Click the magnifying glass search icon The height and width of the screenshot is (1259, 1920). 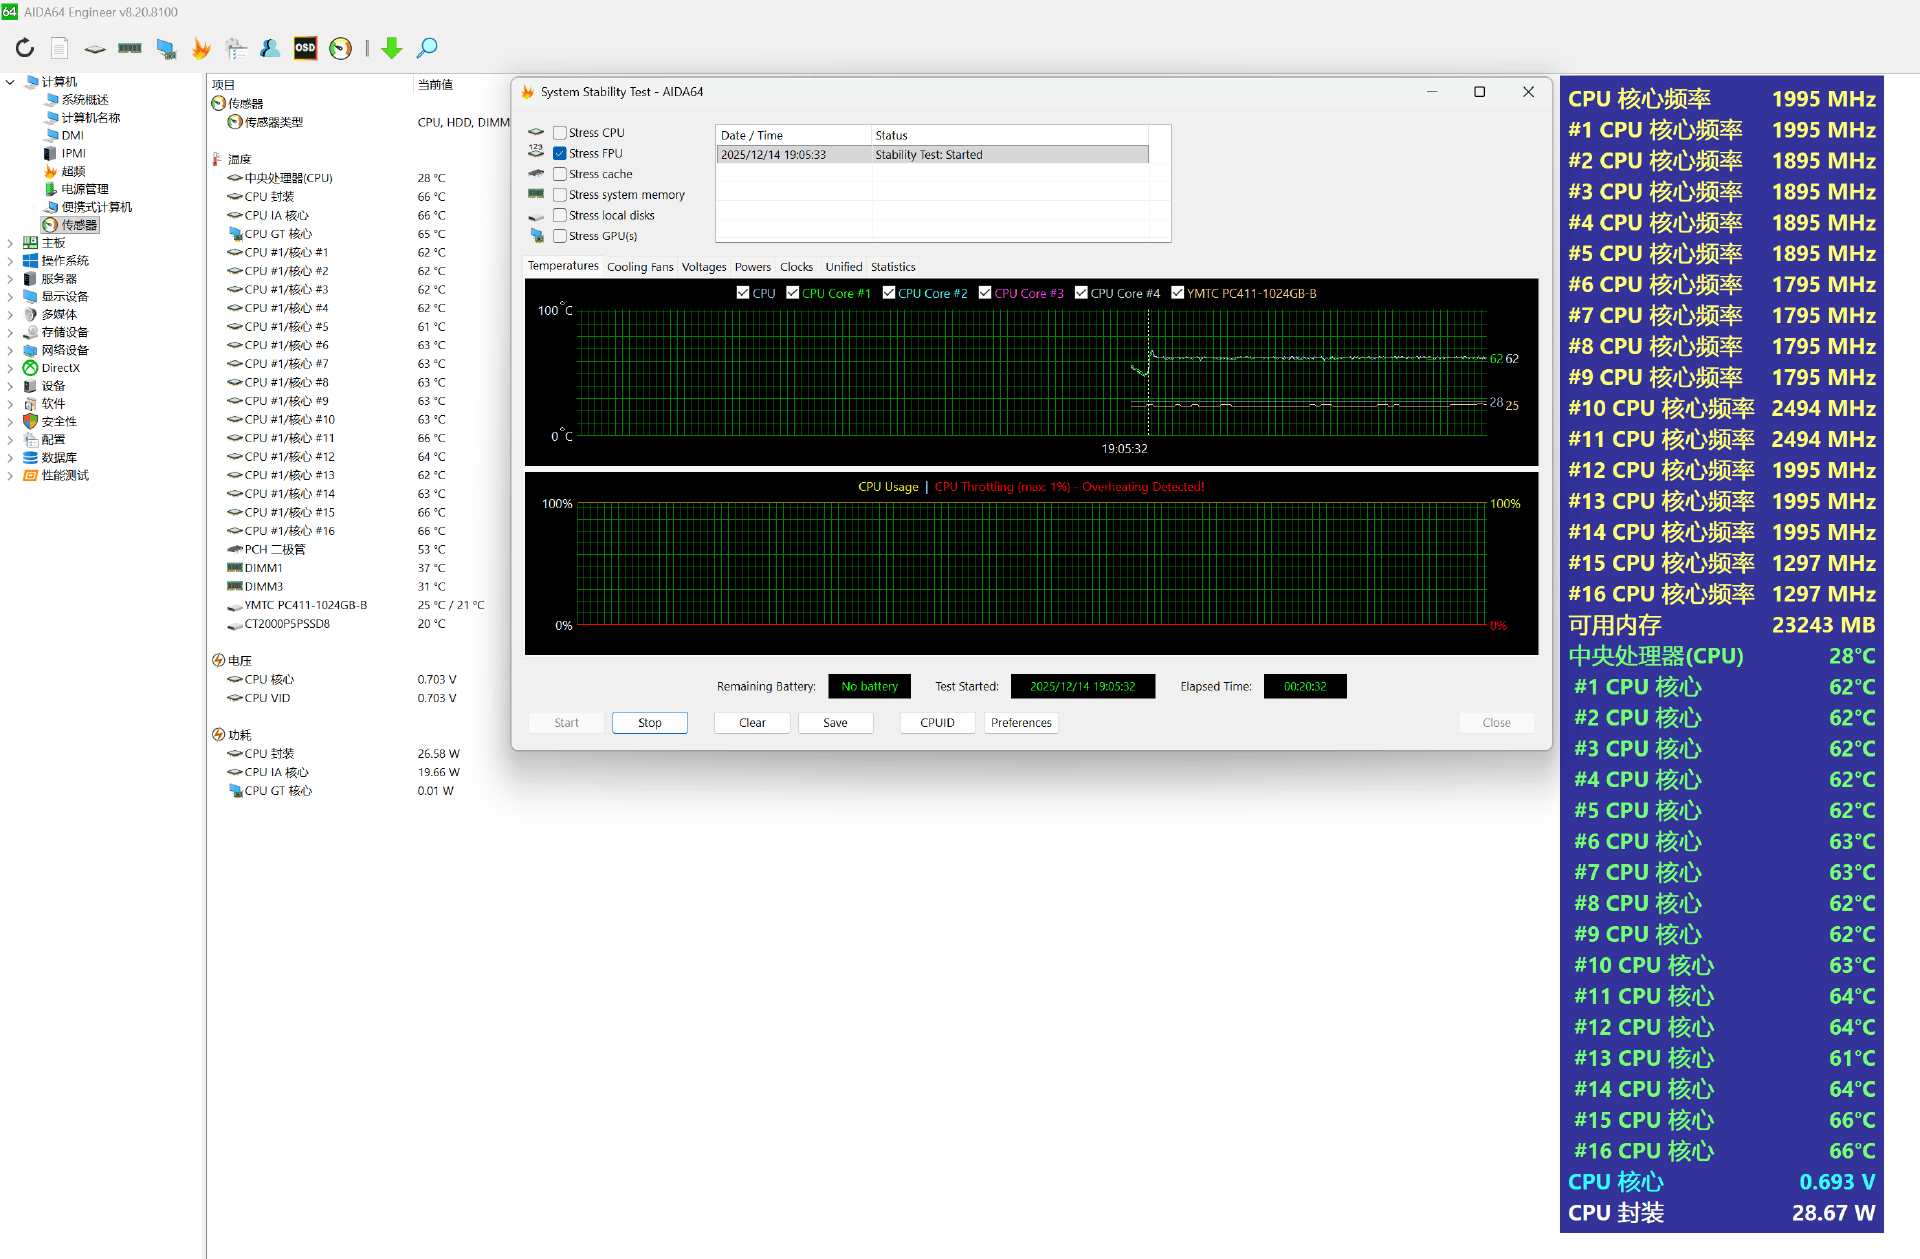[x=427, y=48]
